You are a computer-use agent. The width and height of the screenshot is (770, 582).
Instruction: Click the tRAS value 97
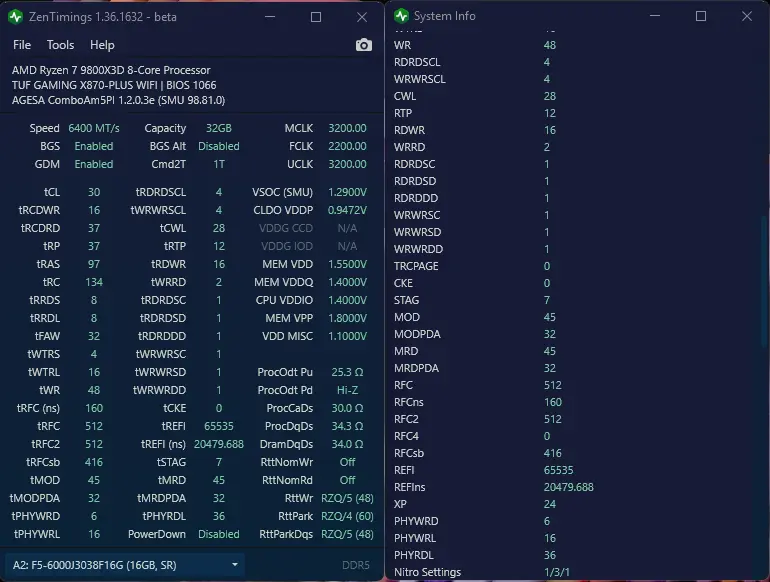(94, 264)
